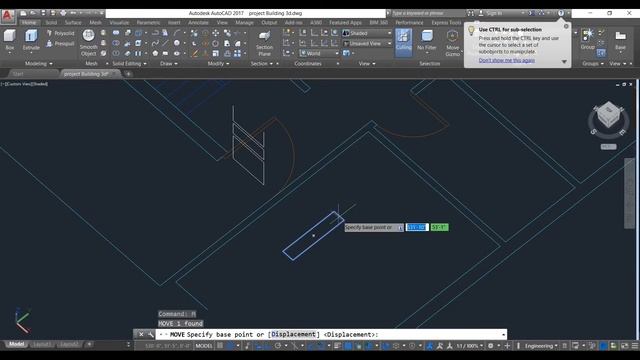Click the Sign In user icon

tap(481, 13)
